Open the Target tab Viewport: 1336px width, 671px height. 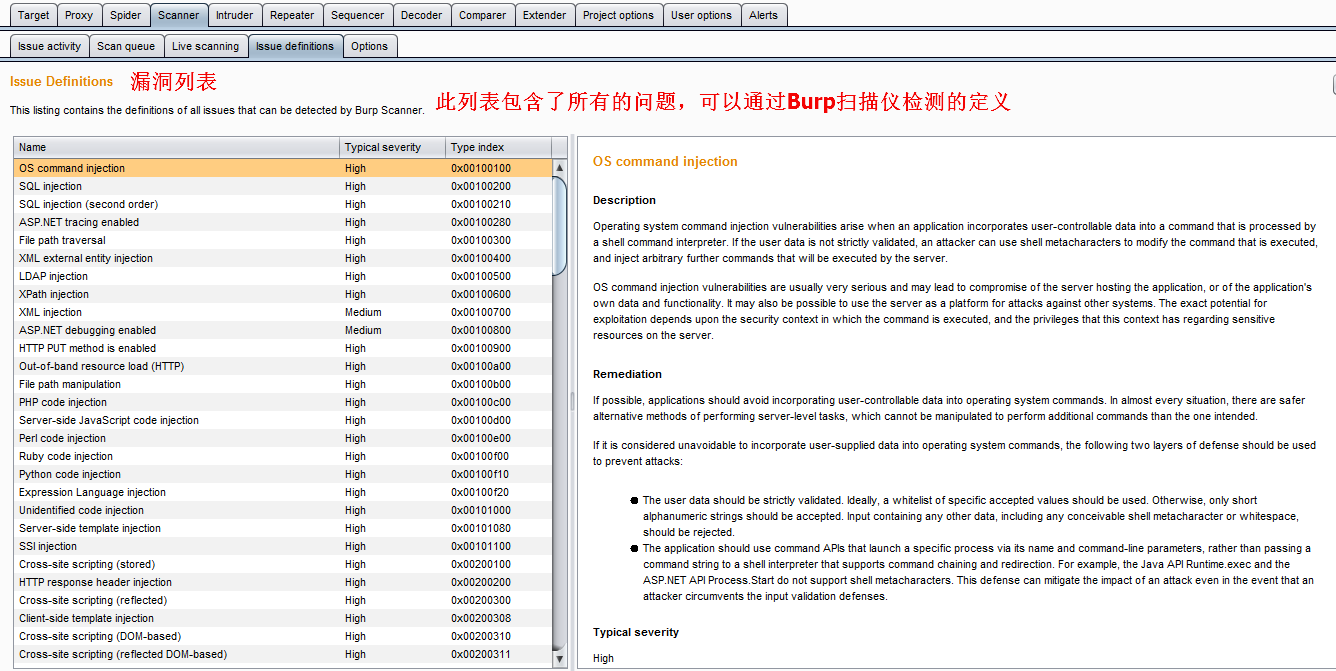coord(33,15)
